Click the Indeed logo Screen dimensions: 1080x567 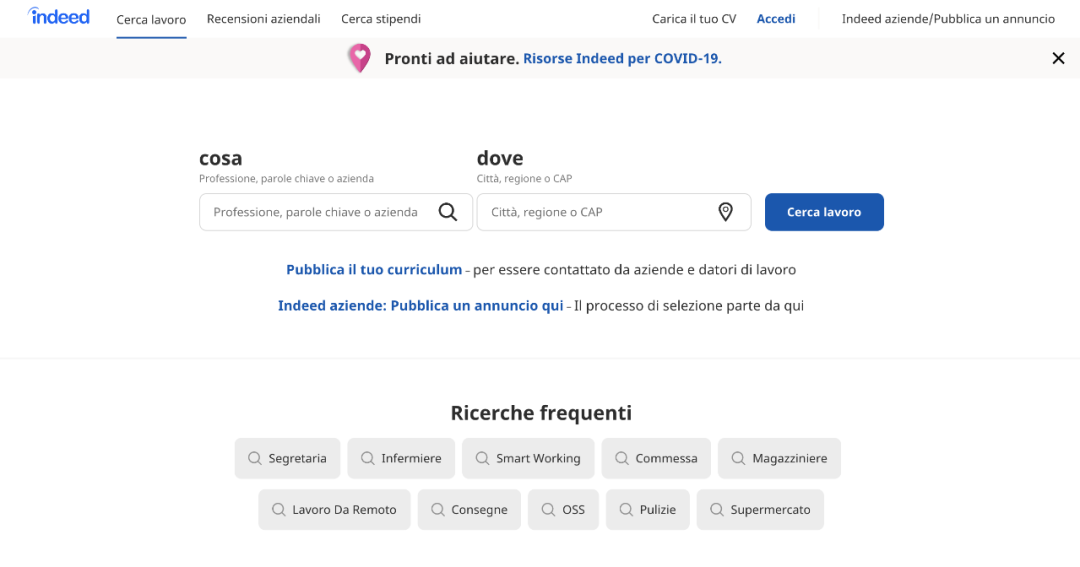pyautogui.click(x=59, y=17)
